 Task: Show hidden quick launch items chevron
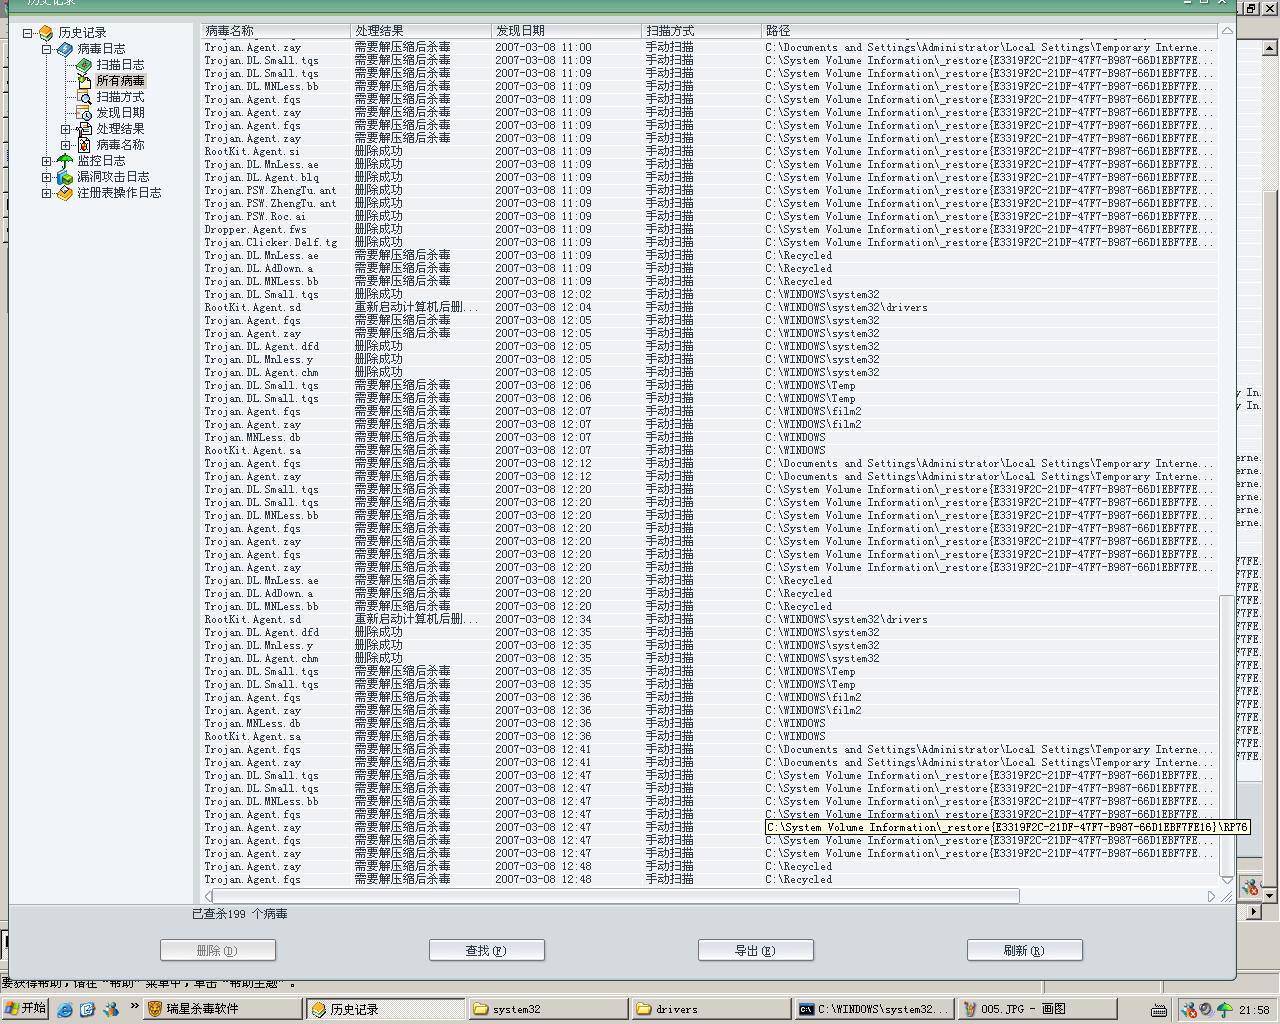(133, 1007)
